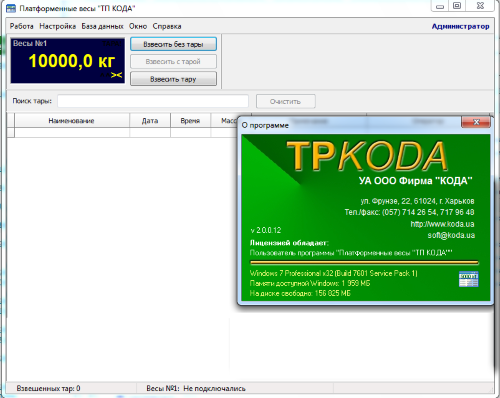Open the Окно menu
Image resolution: width=500 pixels, height=398 pixels.
click(138, 26)
